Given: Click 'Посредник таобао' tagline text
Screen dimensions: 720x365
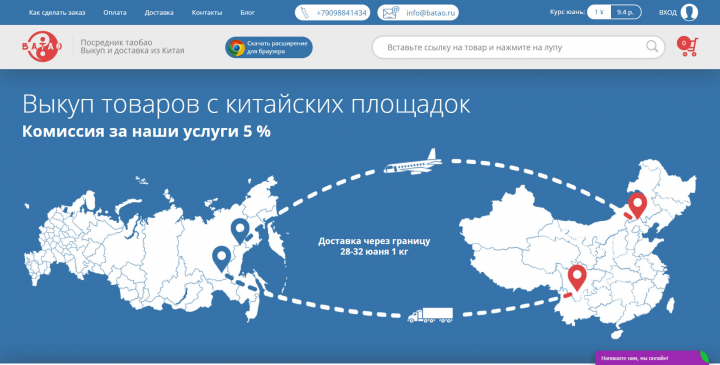Looking at the screenshot, I should pyautogui.click(x=116, y=42).
